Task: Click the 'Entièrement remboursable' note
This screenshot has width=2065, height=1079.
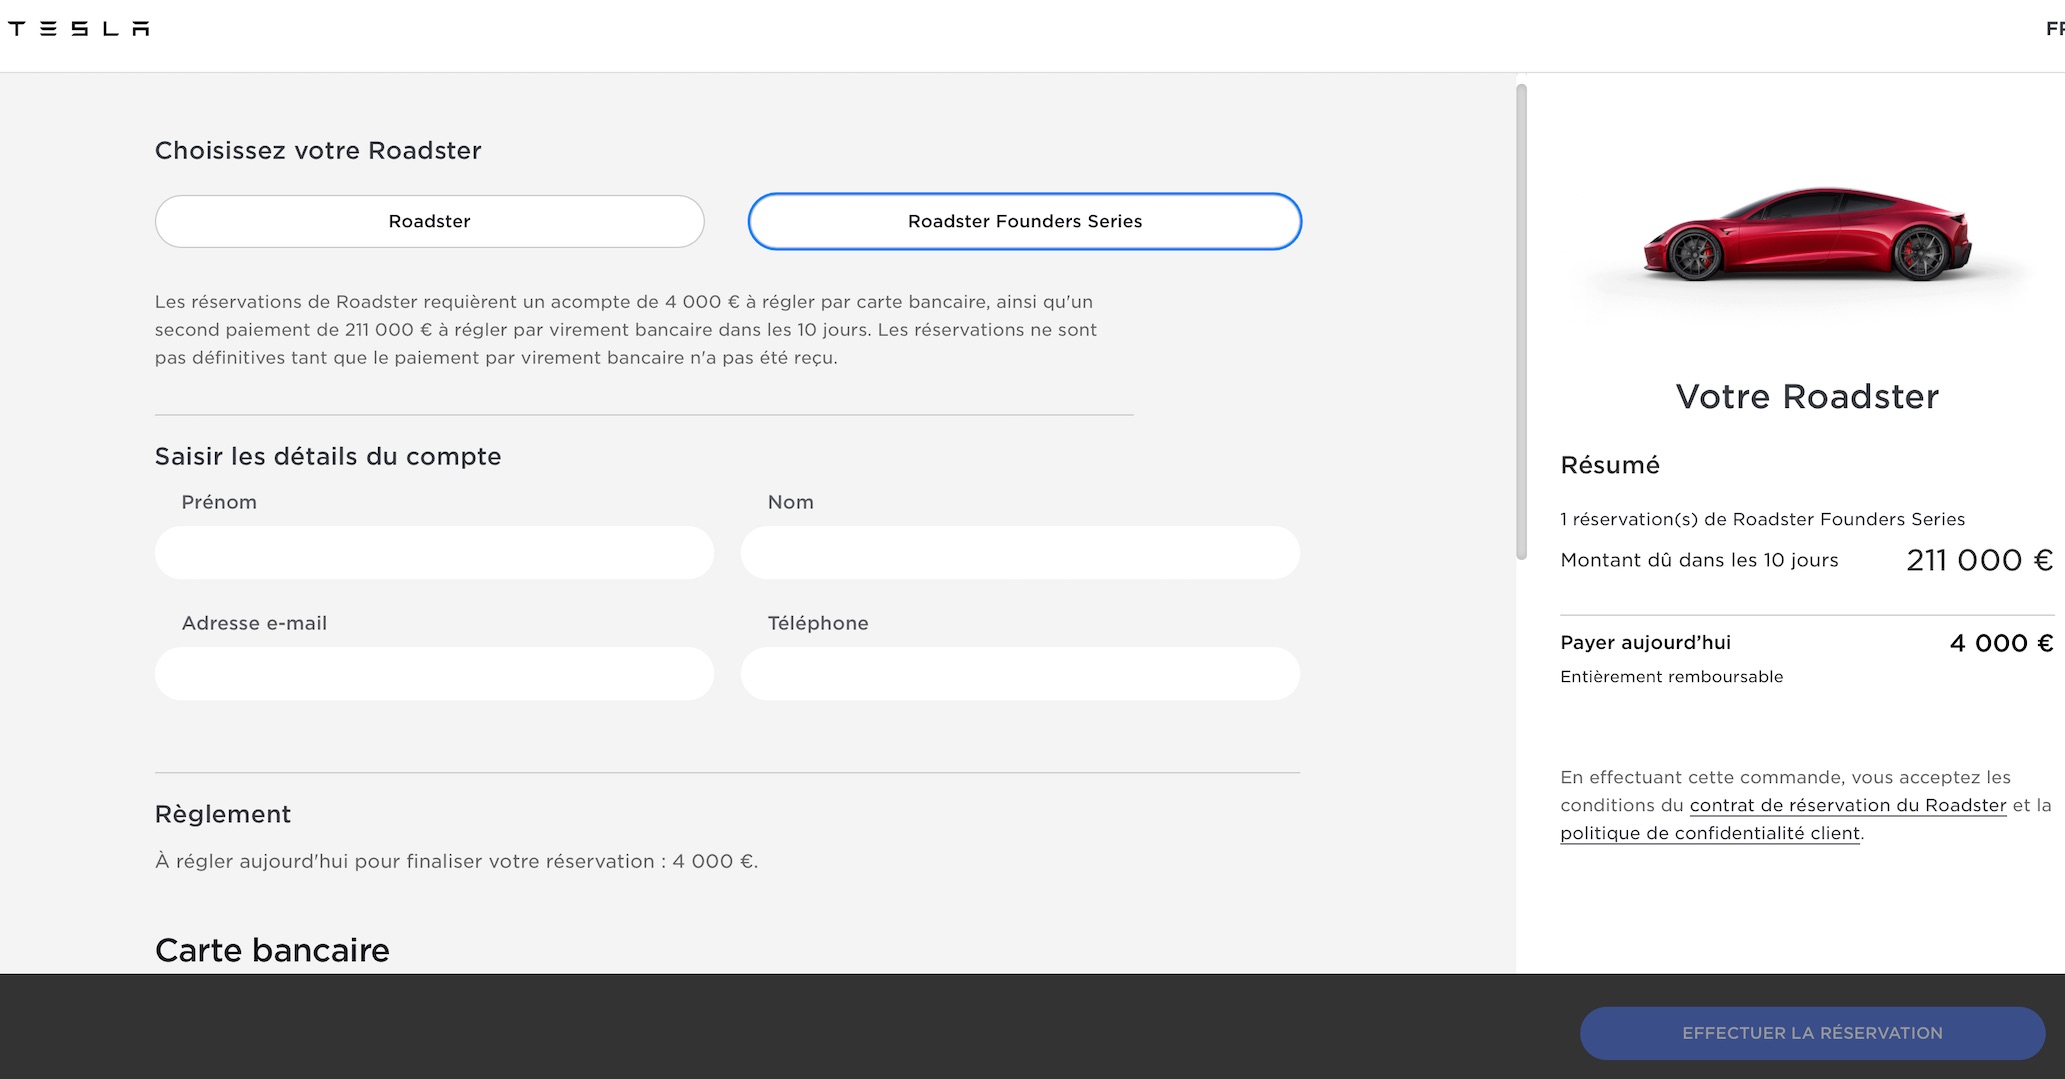Action: 1672,677
